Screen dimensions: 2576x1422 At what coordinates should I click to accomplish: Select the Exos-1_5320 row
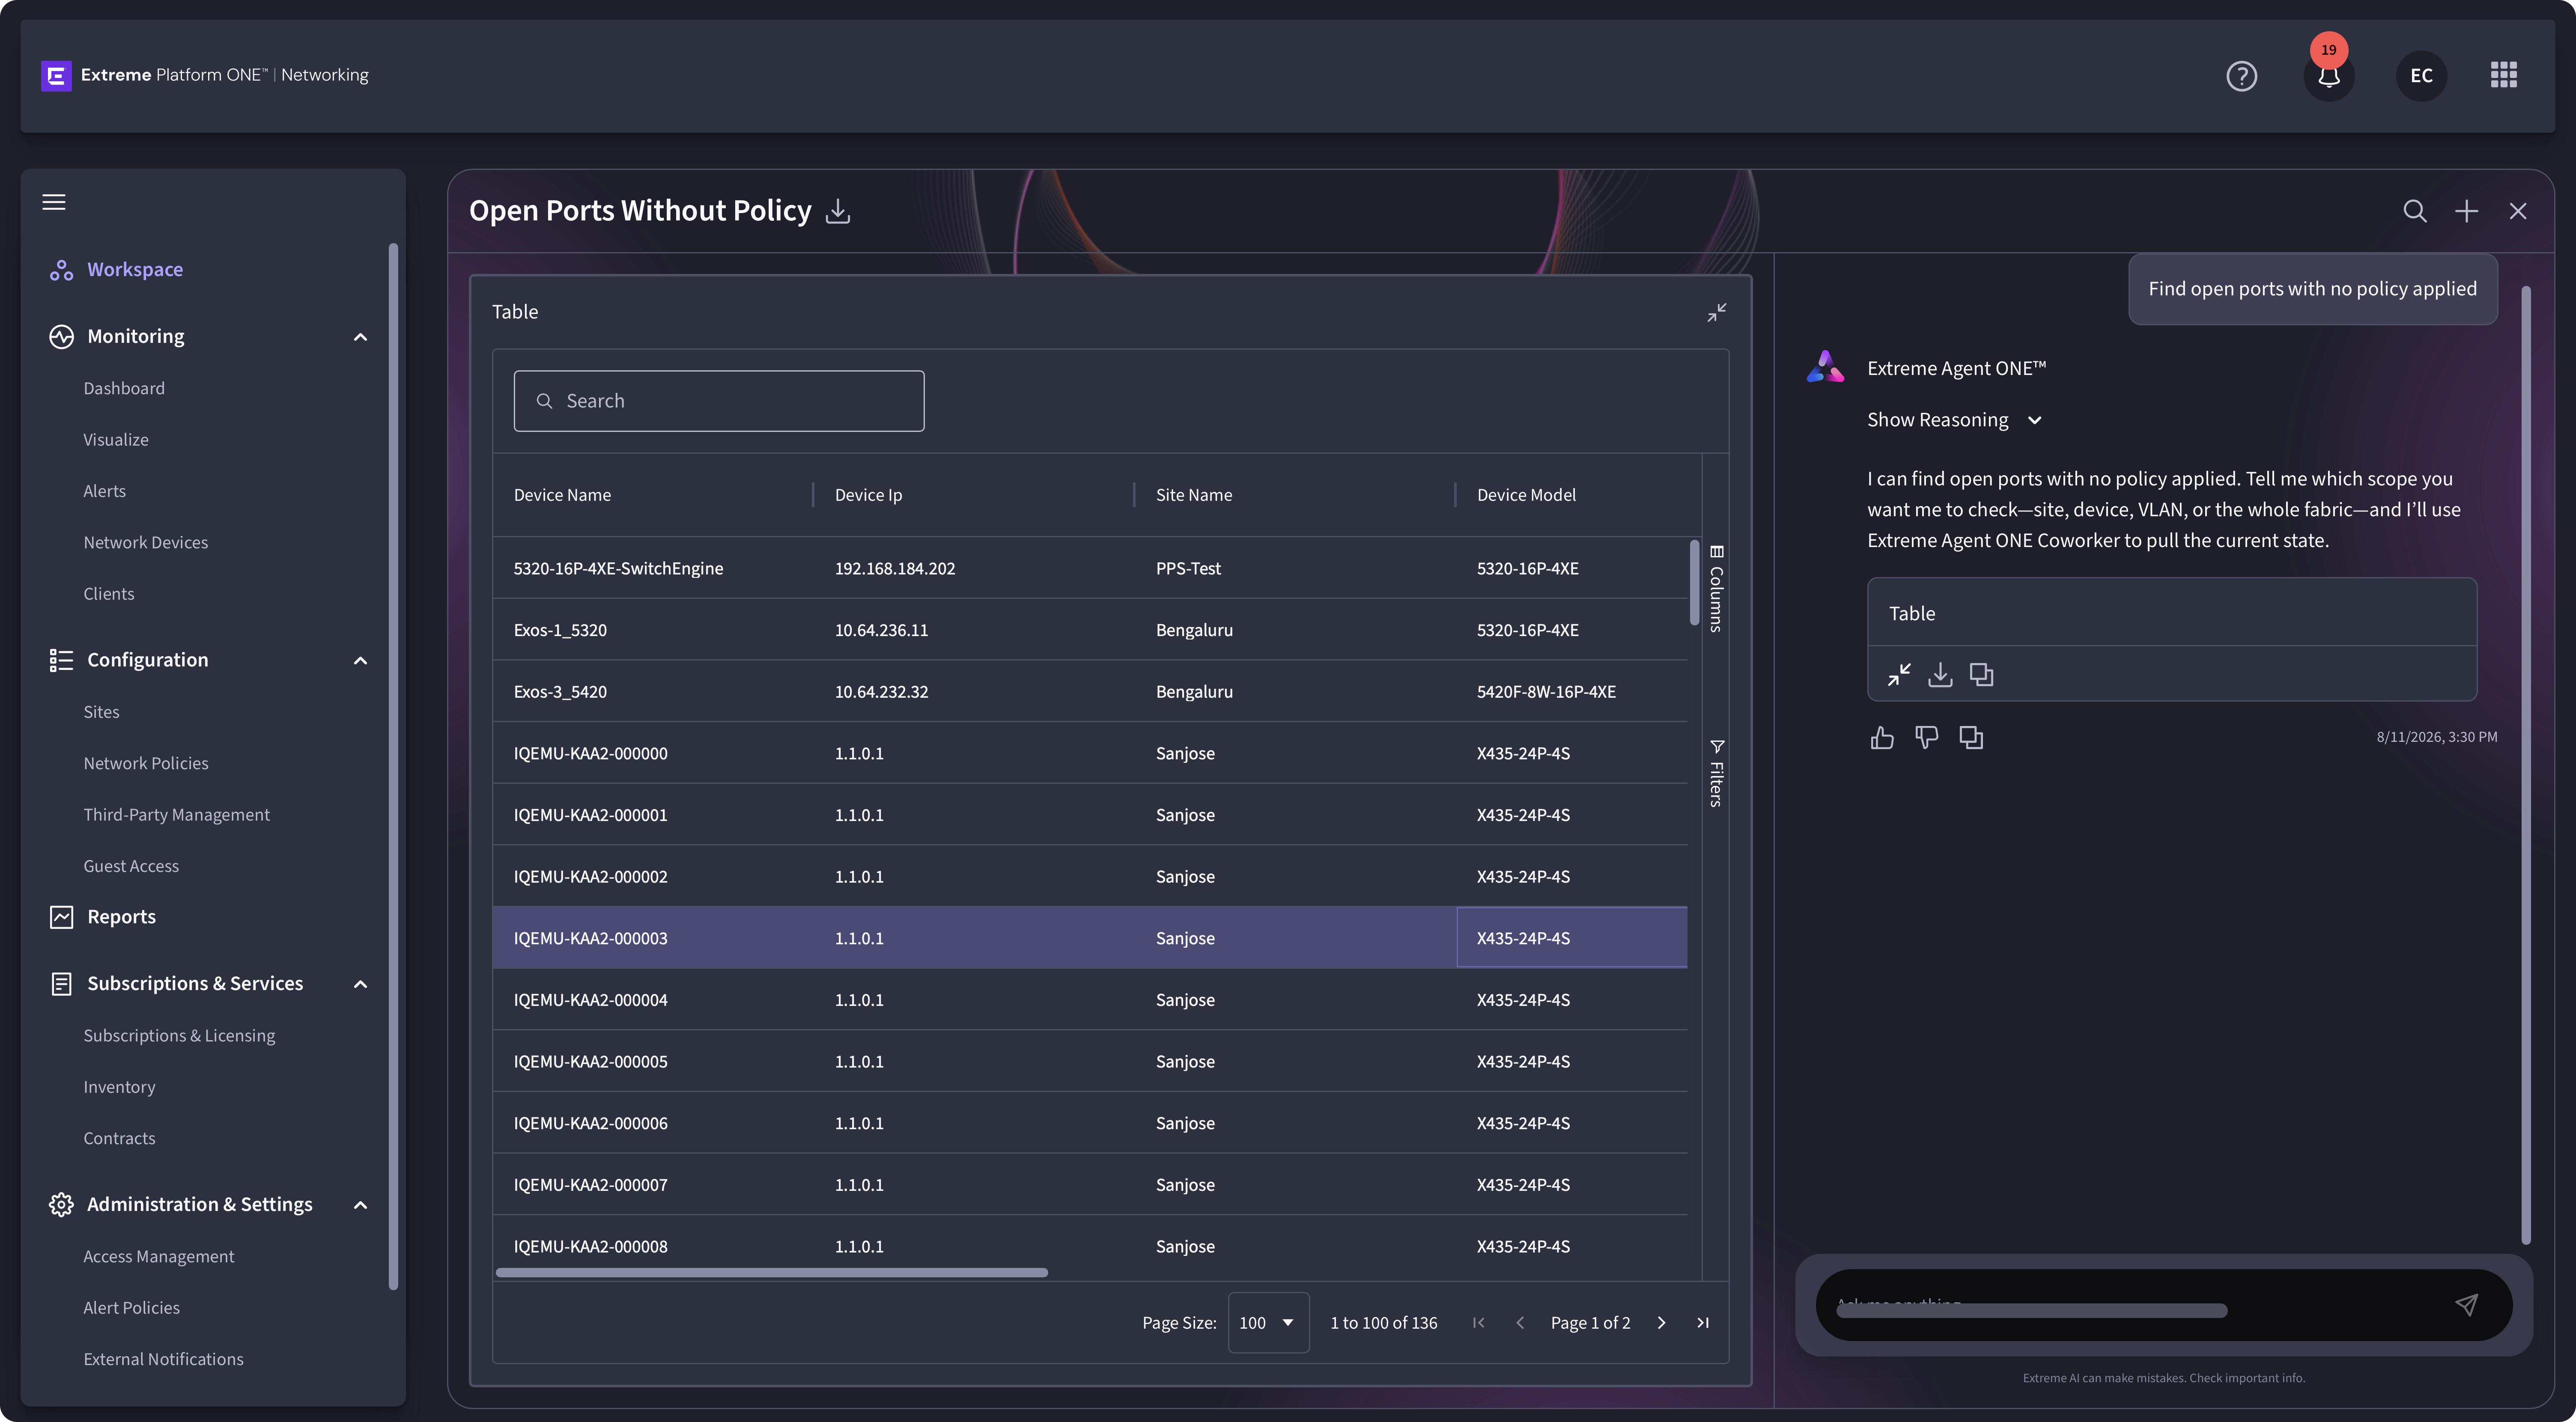(1090, 630)
